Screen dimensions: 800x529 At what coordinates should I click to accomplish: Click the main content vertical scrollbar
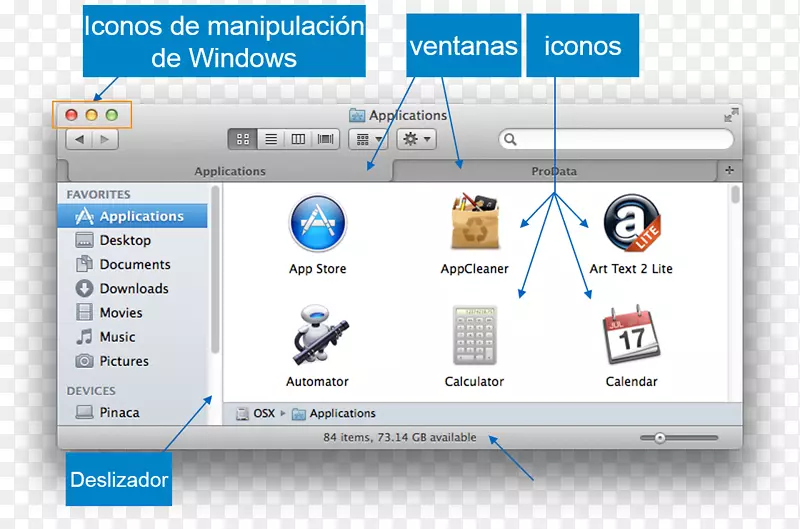coord(735,195)
